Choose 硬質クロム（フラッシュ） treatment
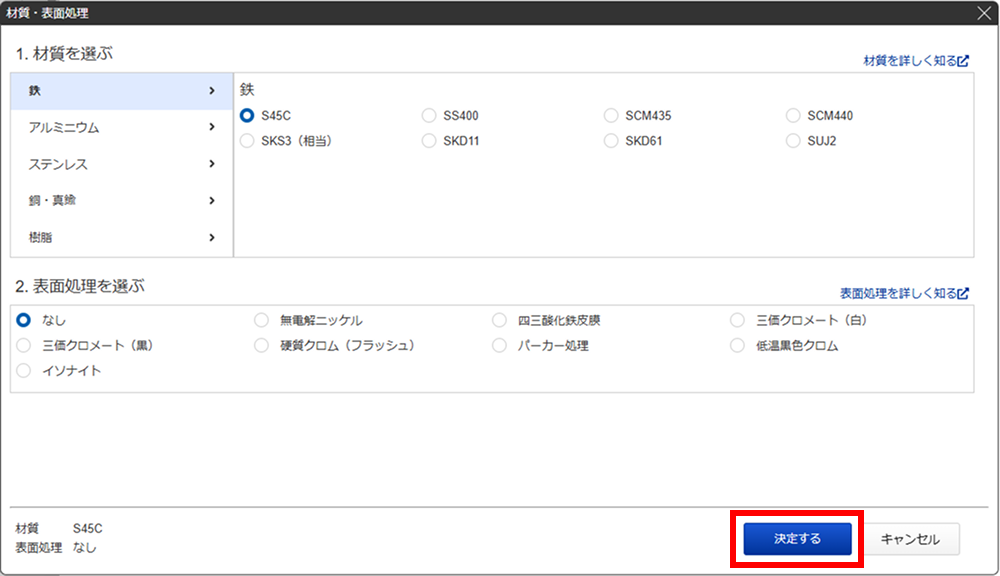Image resolution: width=1000 pixels, height=576 pixels. tap(261, 346)
